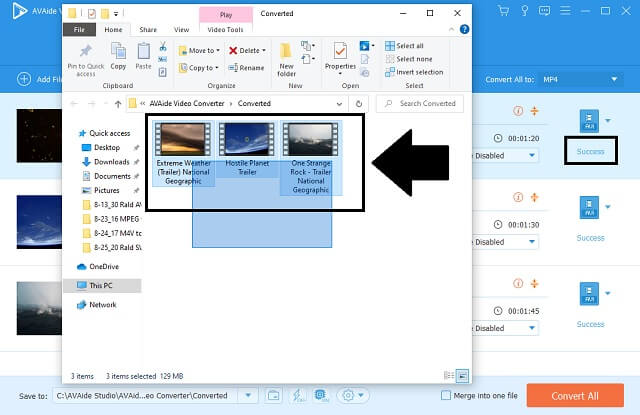Click the AVAide feedback chat icon

pos(544,11)
